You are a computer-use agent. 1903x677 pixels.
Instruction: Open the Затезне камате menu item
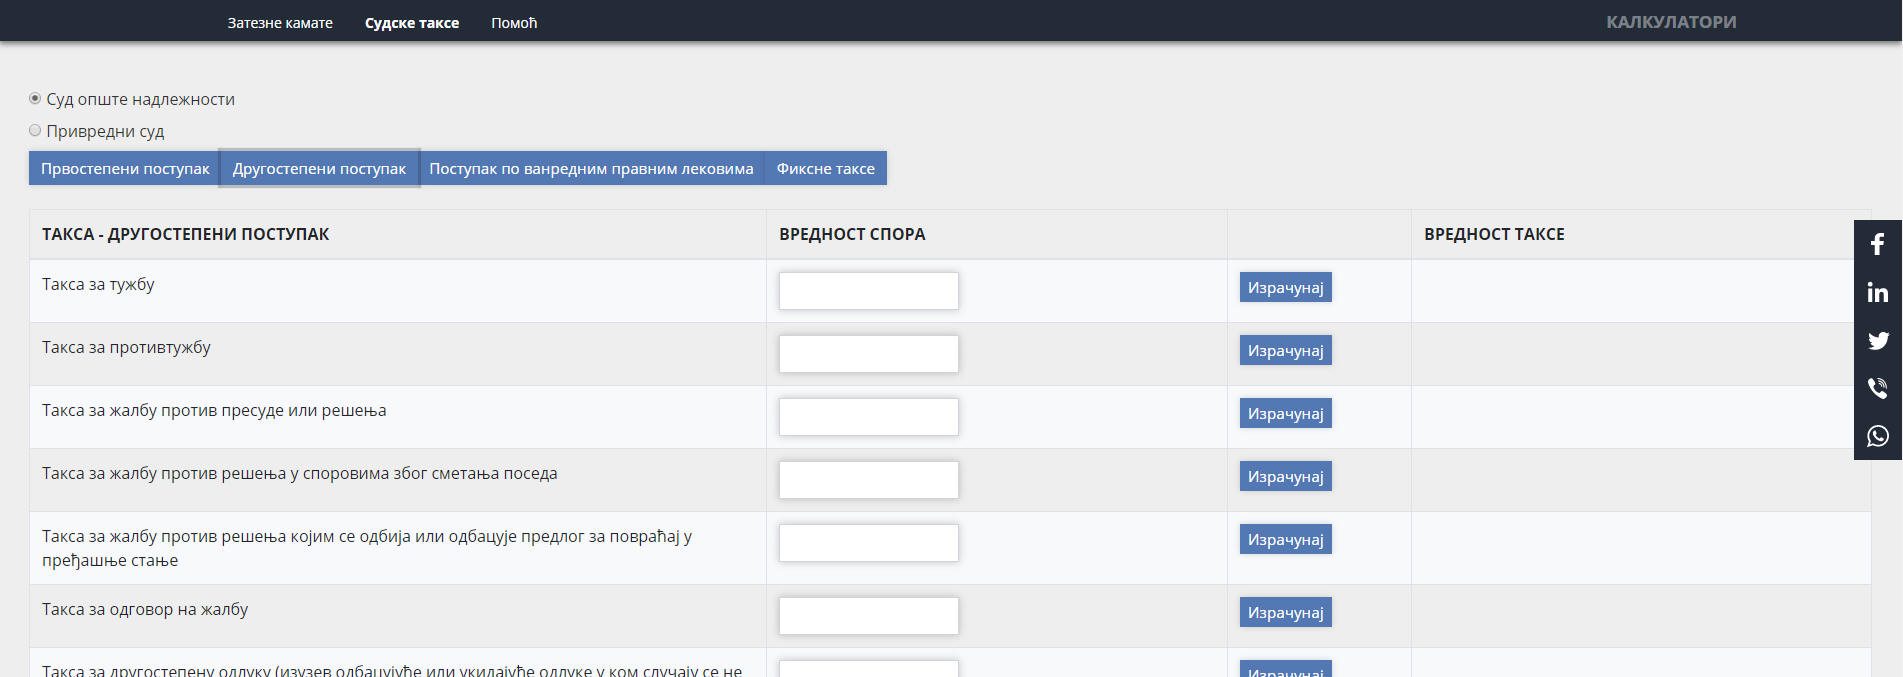point(280,22)
